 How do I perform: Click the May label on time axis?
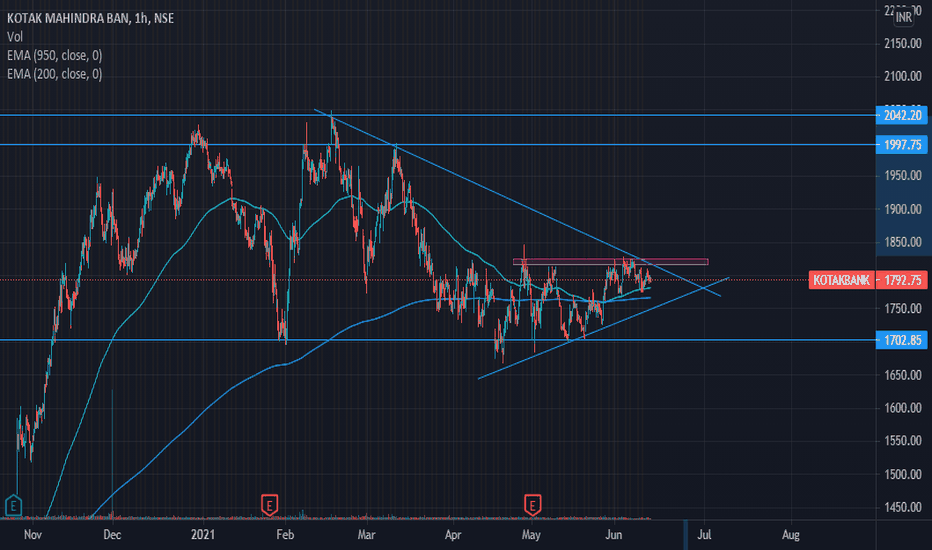(531, 535)
